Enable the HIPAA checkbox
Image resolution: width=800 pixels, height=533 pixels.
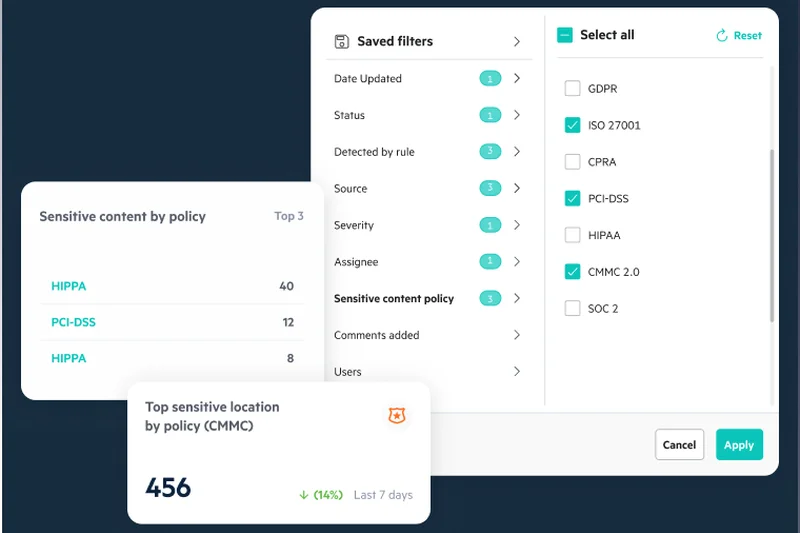572,235
